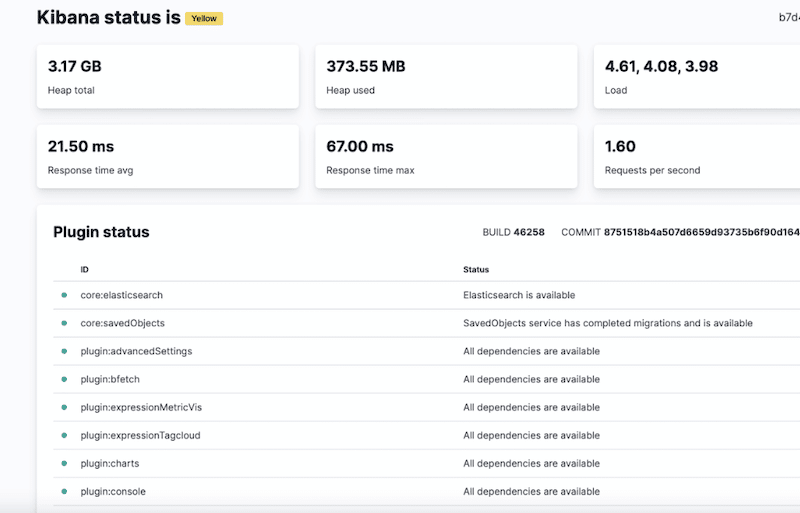Select the plugin:expressionTagcloud ID text
Screen dimensions: 800x513
click(140, 435)
